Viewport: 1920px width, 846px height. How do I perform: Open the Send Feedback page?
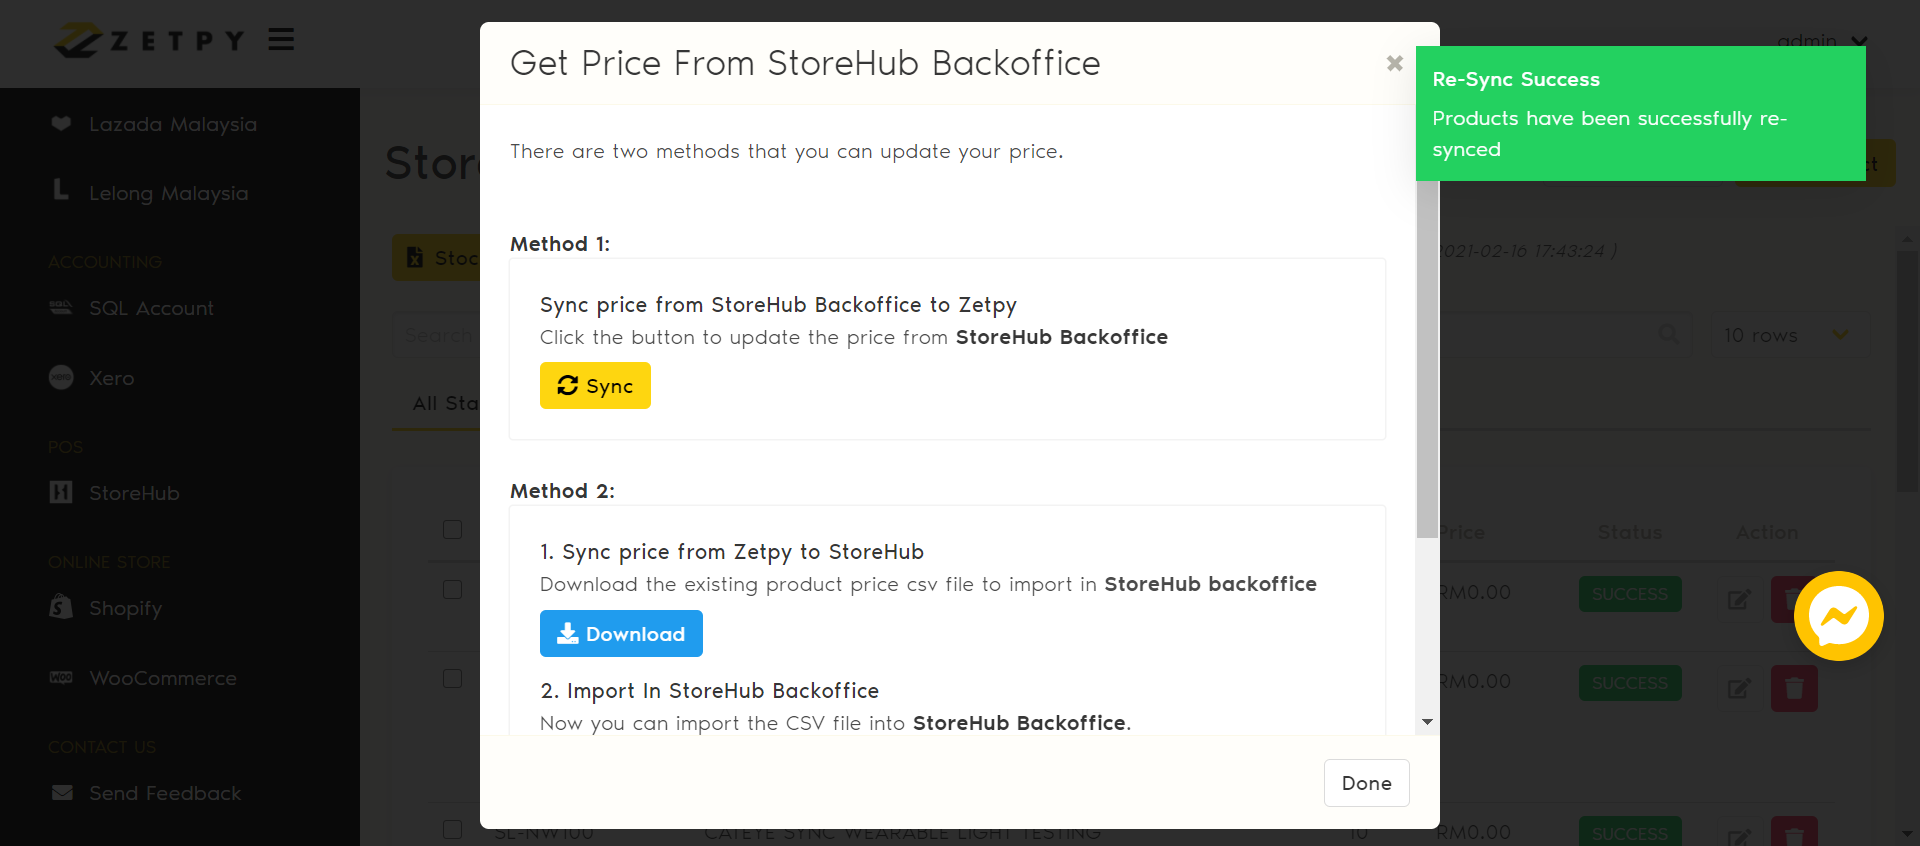point(165,794)
